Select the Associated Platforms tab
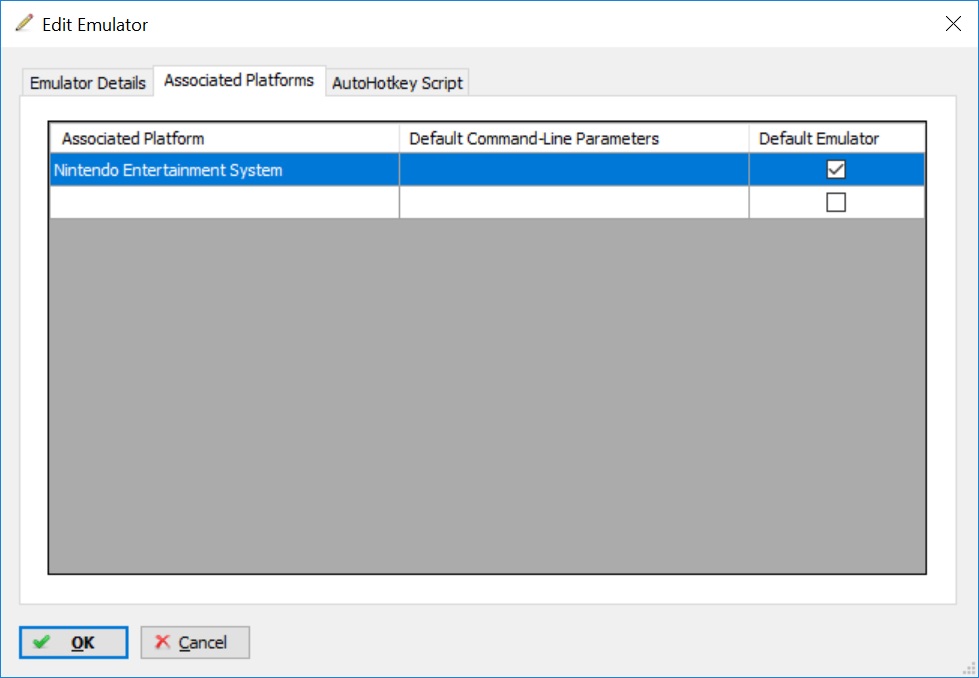The image size is (979, 678). [x=239, y=80]
